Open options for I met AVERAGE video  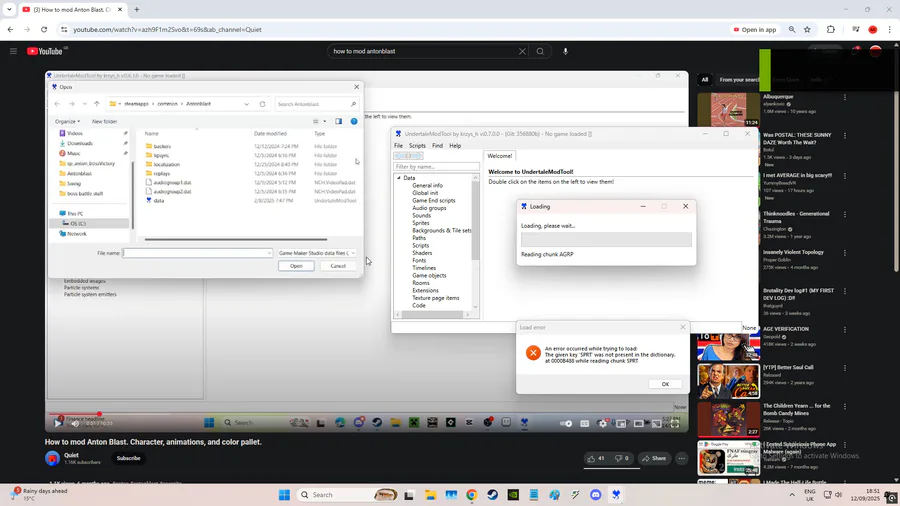click(x=845, y=176)
